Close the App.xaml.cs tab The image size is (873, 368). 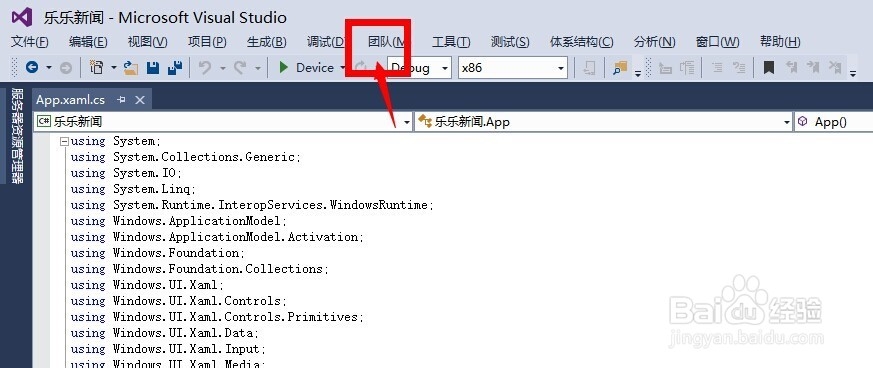[x=140, y=100]
